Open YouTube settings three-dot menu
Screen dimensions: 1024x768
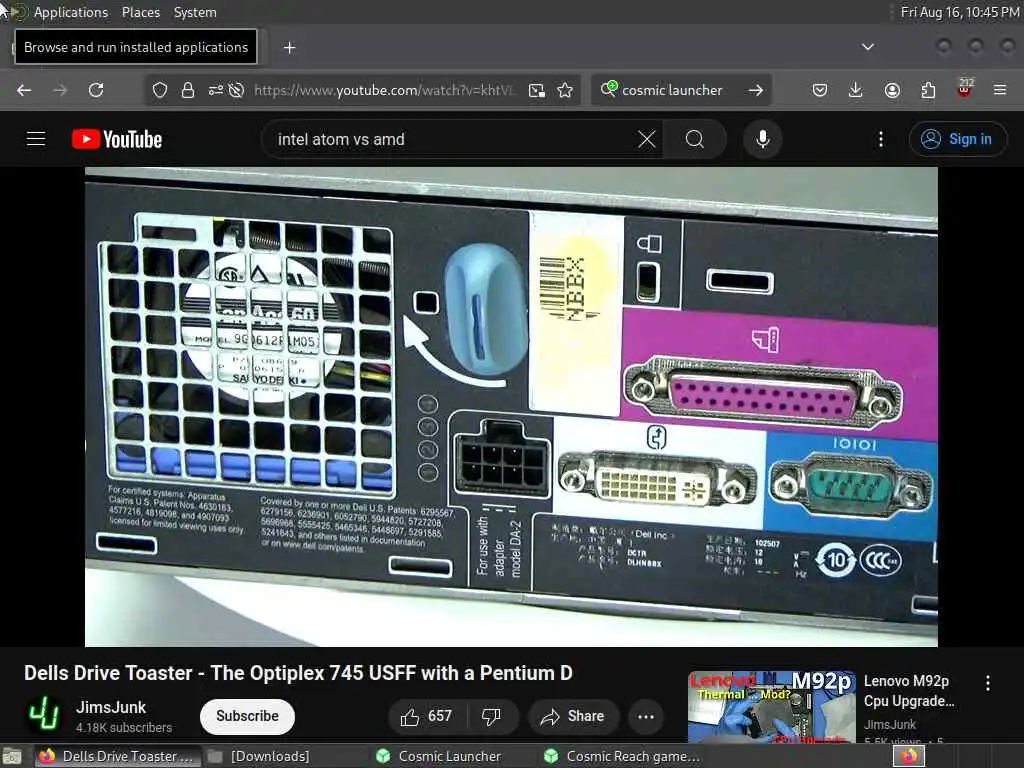coord(881,139)
